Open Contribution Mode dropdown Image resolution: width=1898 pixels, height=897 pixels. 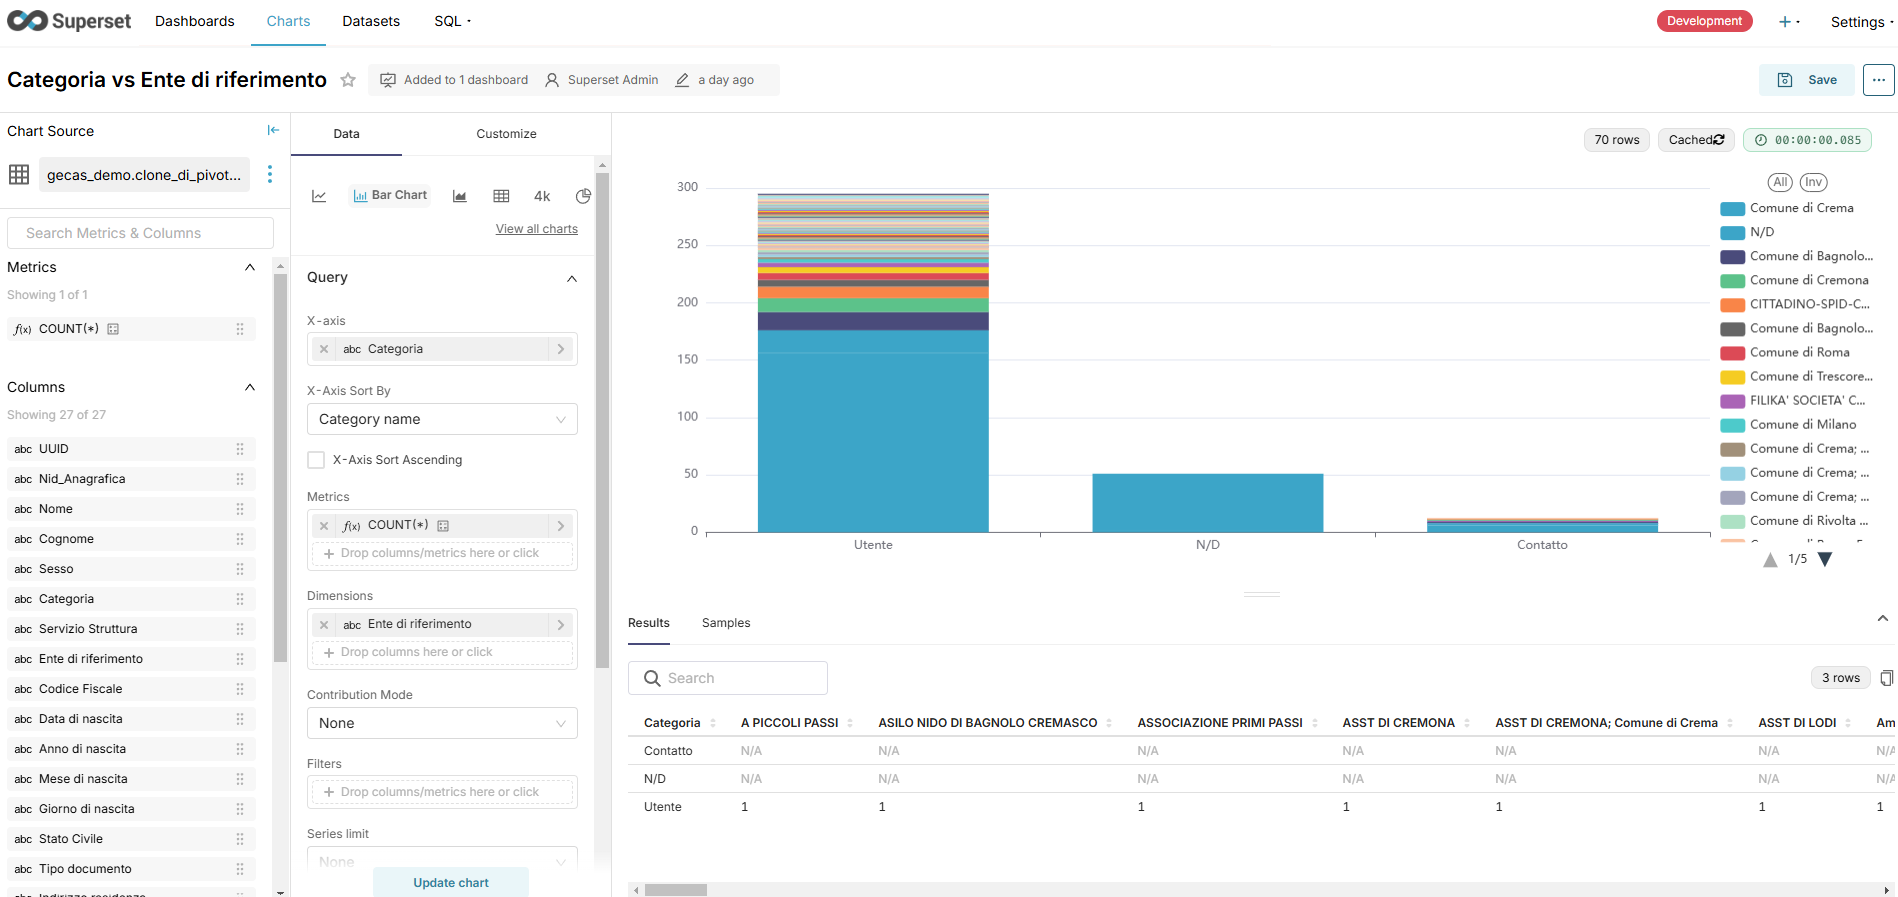click(442, 723)
